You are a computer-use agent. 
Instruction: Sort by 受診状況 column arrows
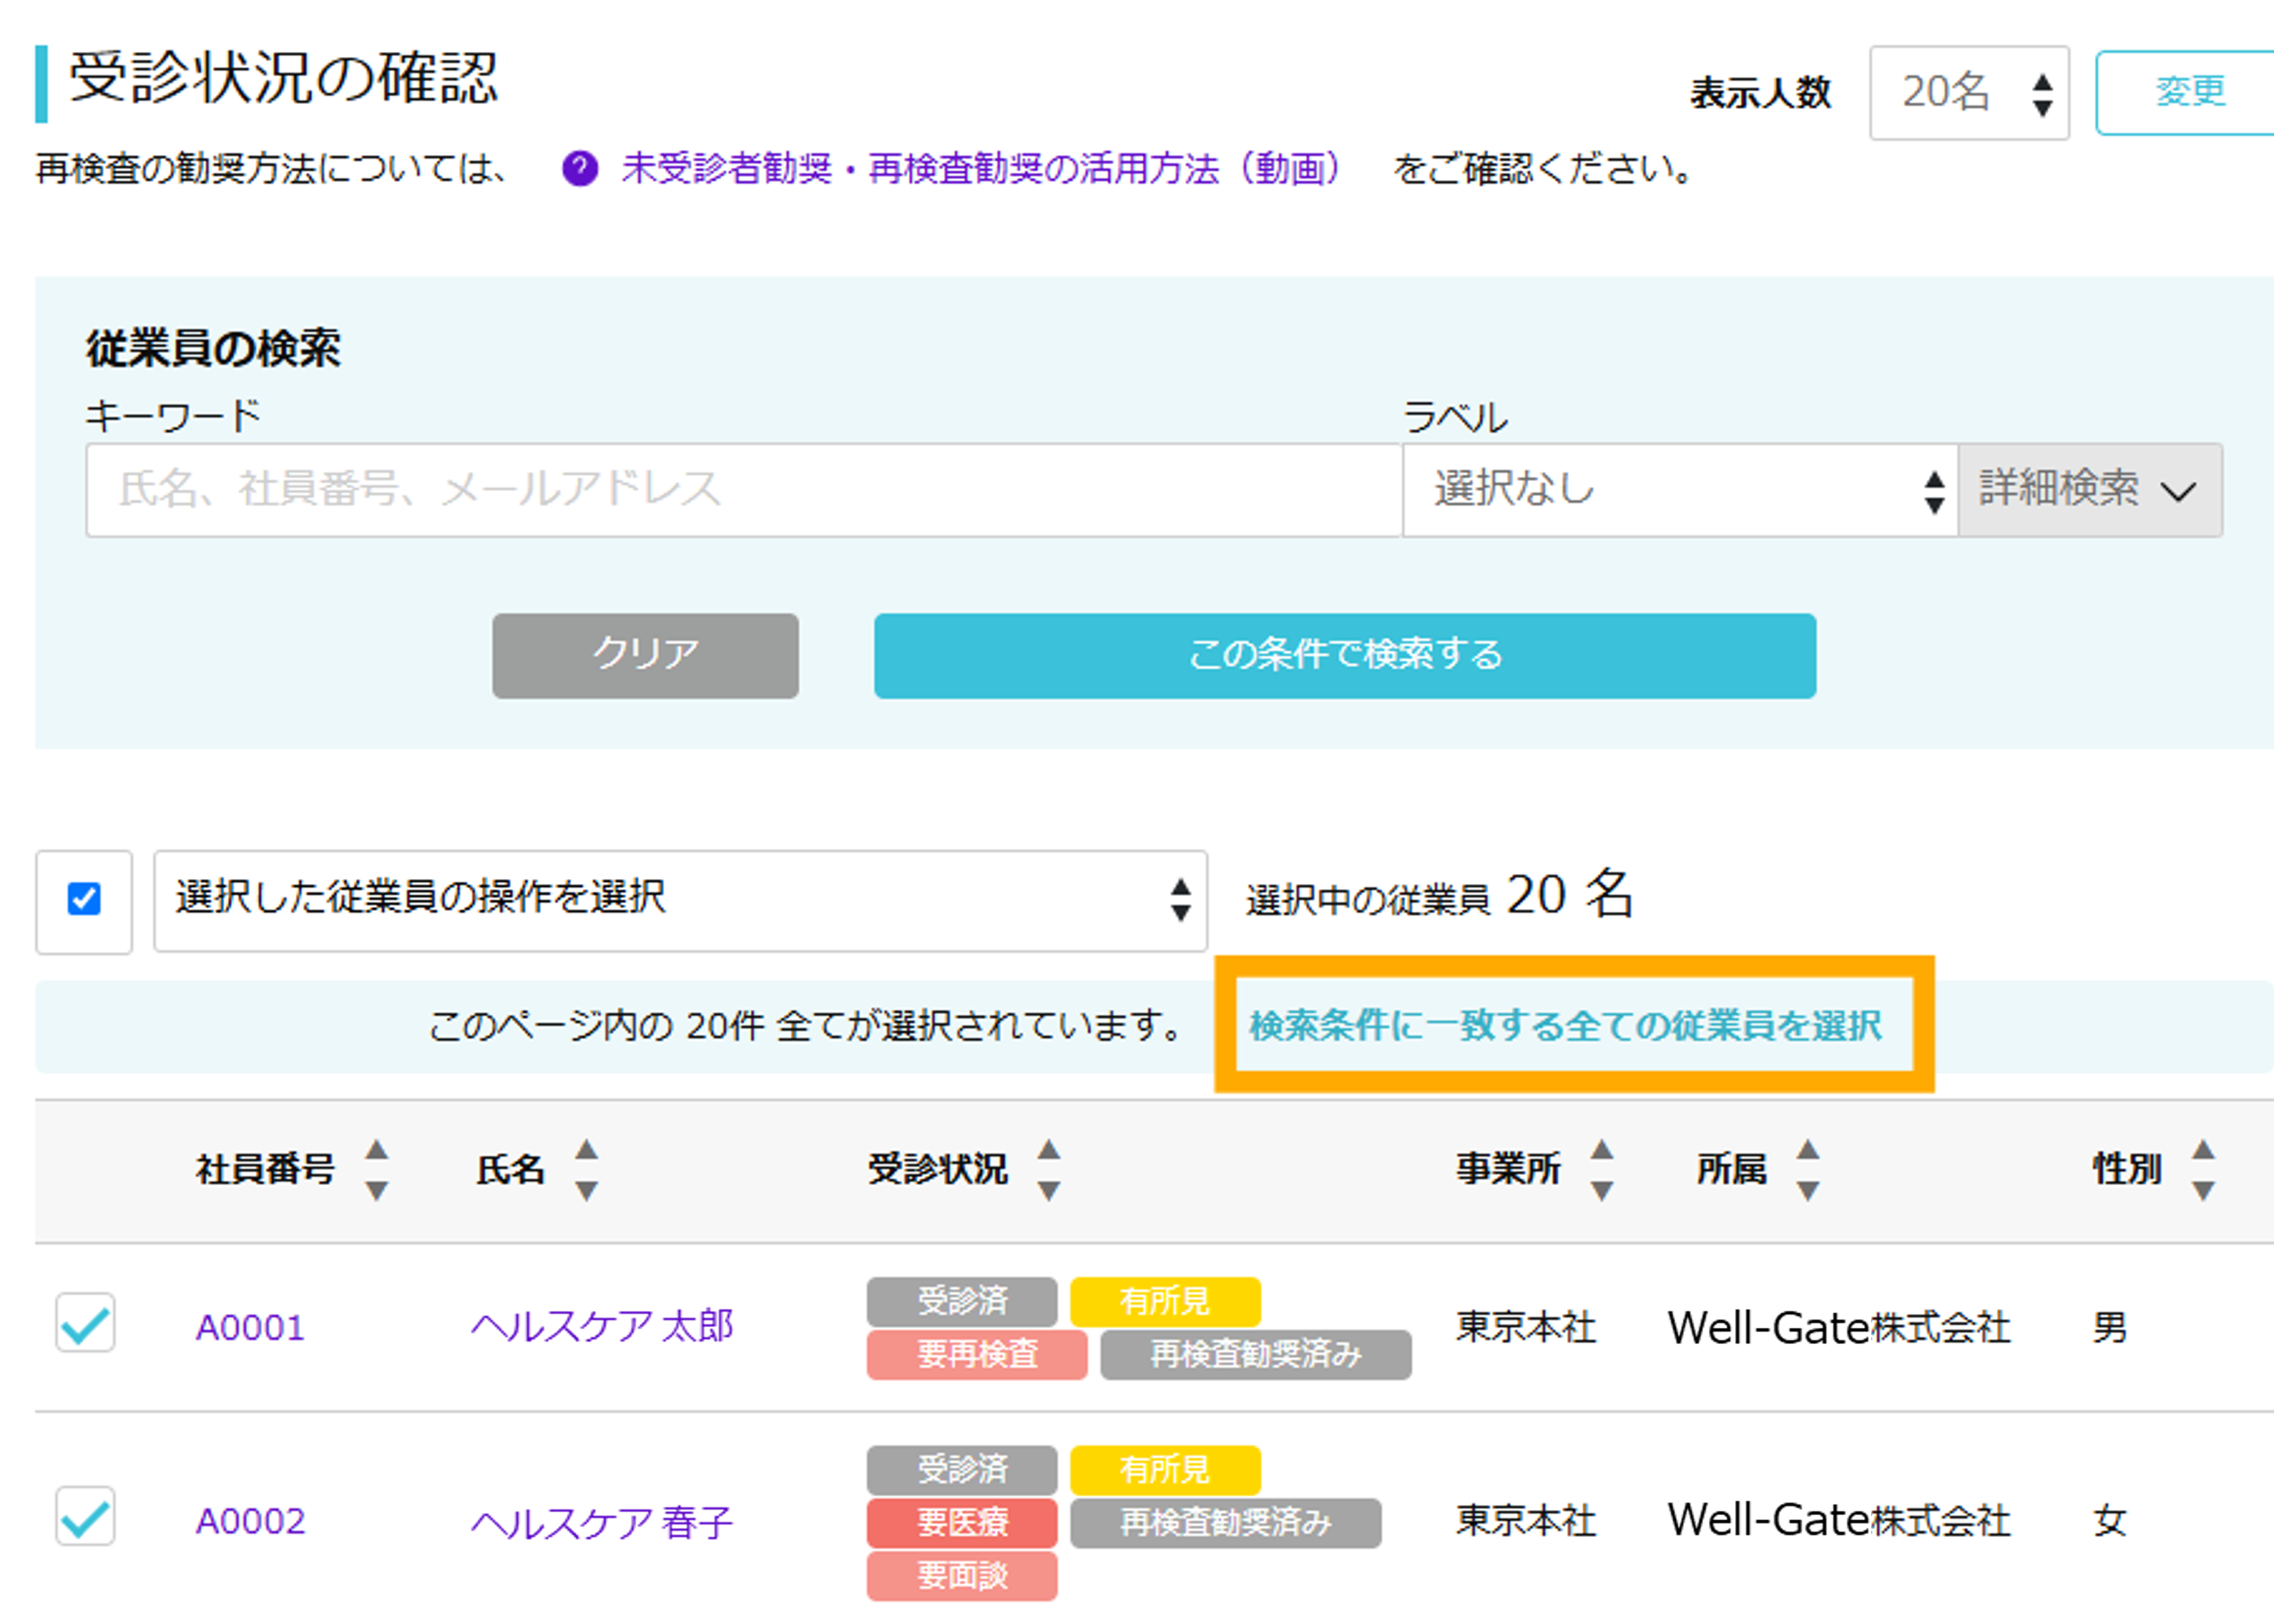click(1049, 1169)
